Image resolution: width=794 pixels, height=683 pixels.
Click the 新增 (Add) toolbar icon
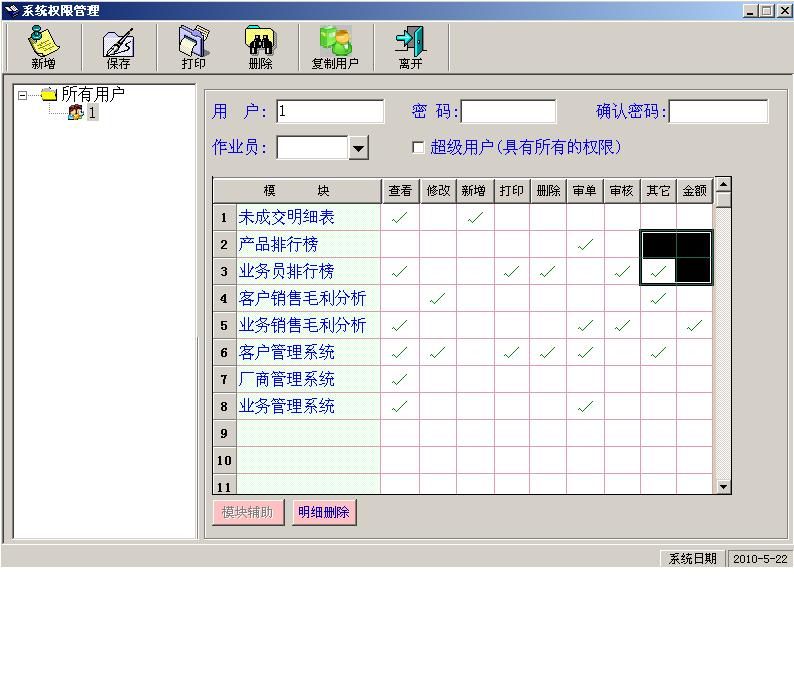click(44, 48)
